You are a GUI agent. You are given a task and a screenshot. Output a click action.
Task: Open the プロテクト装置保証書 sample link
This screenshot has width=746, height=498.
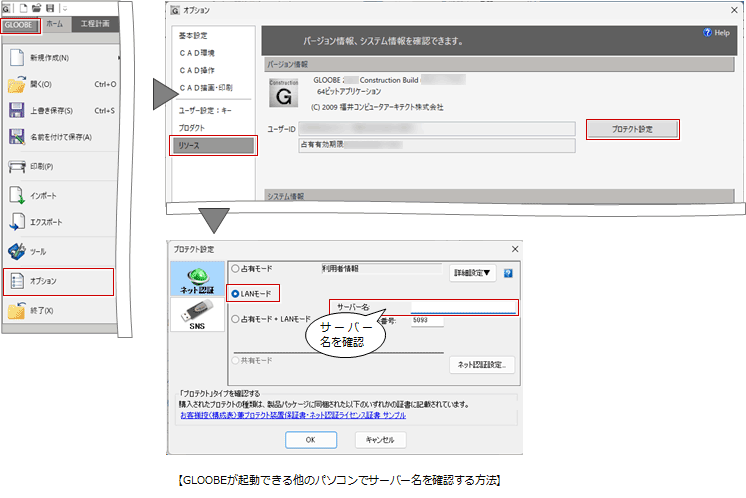coord(293,415)
